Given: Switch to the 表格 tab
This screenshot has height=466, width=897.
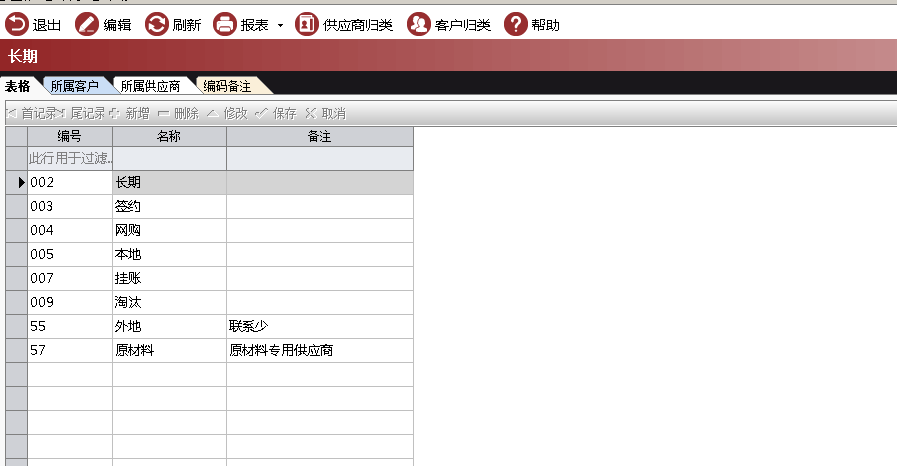Looking at the screenshot, I should (x=18, y=86).
